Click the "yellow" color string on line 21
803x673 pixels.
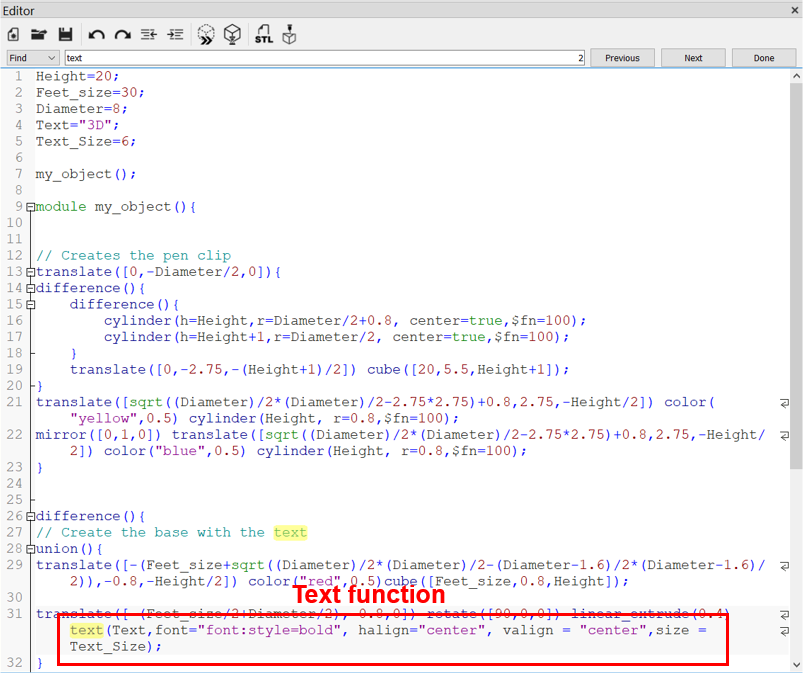pos(103,418)
